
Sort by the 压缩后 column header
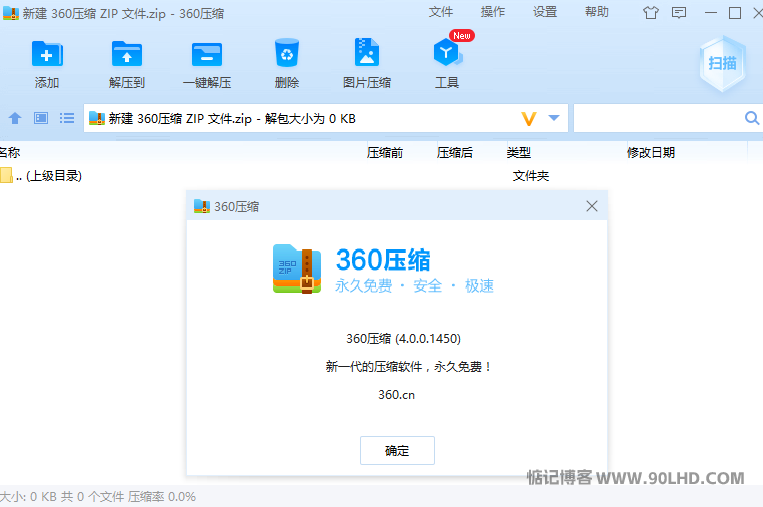pyautogui.click(x=455, y=152)
